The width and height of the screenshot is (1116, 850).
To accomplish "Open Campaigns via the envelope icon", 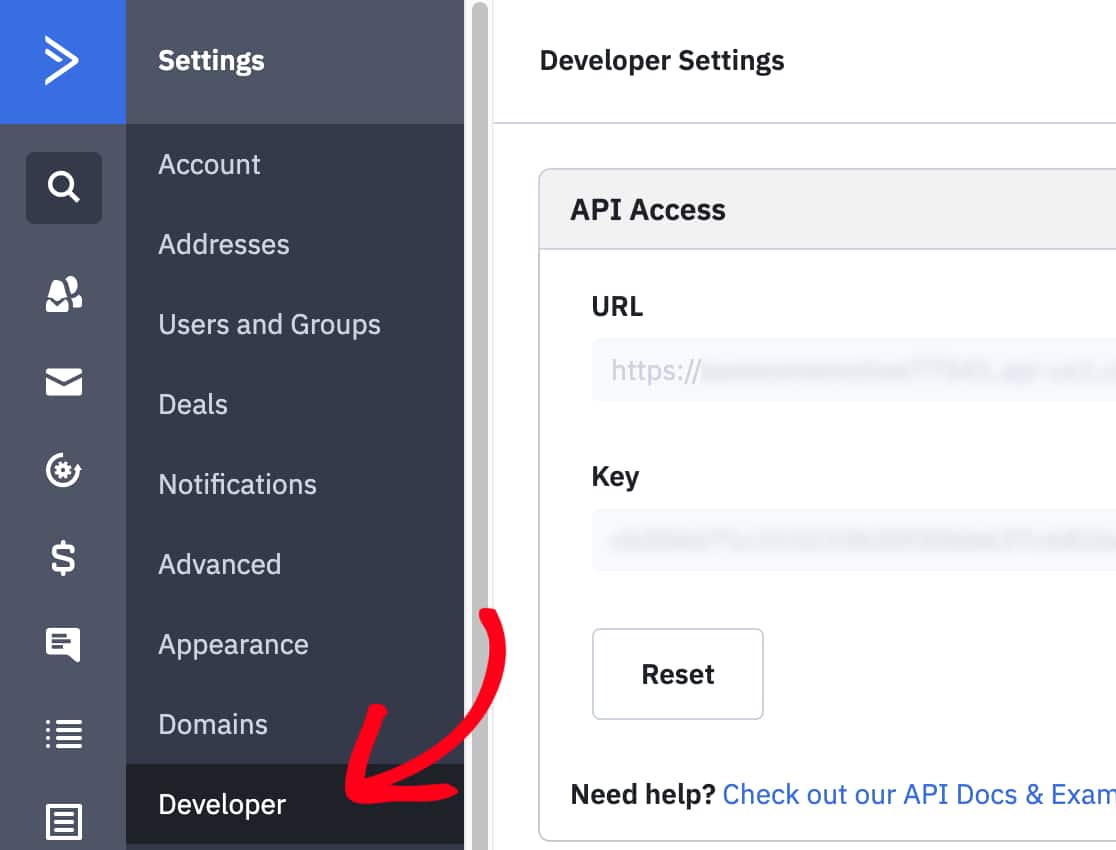I will (x=63, y=382).
